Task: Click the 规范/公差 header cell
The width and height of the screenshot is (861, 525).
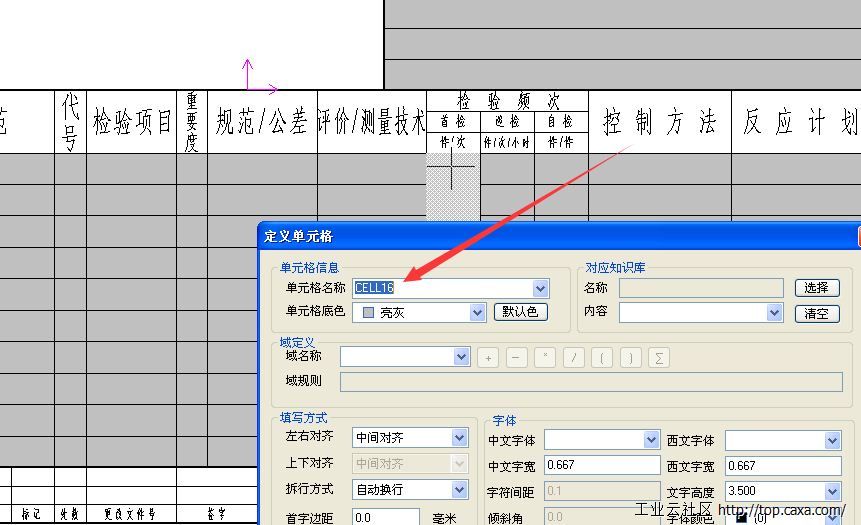Action: 262,122
